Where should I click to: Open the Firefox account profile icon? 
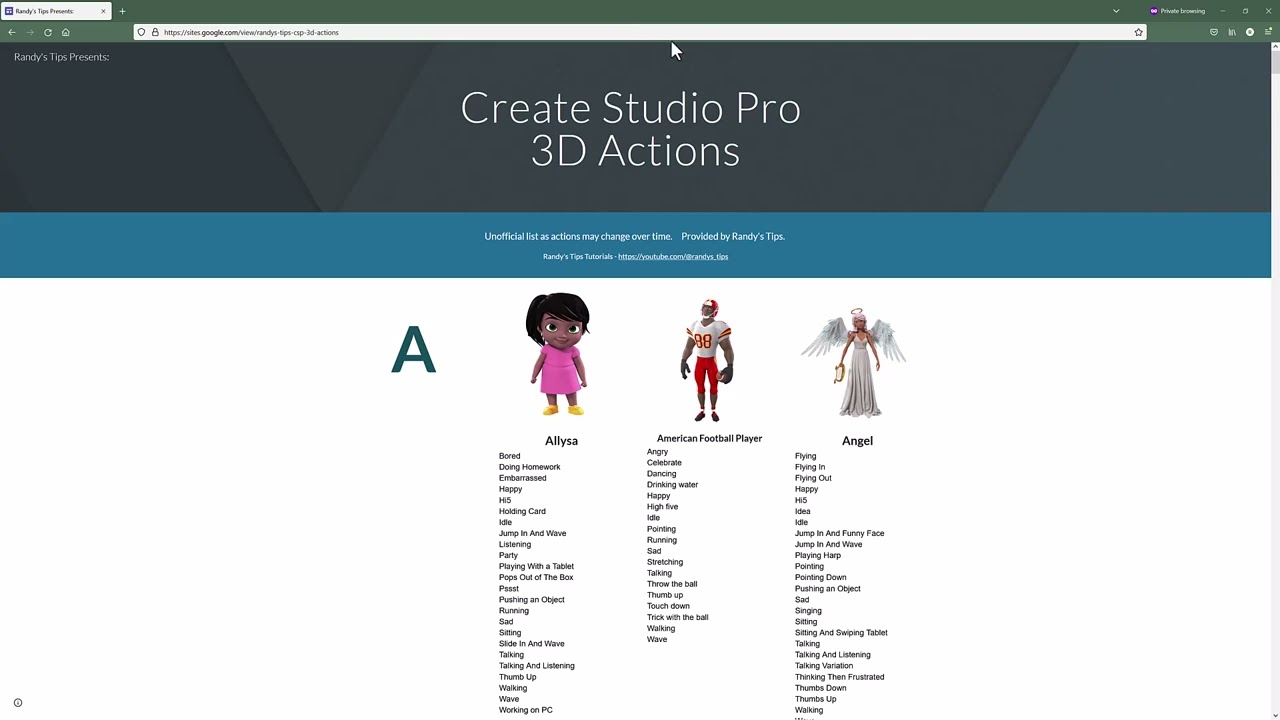[x=1250, y=32]
